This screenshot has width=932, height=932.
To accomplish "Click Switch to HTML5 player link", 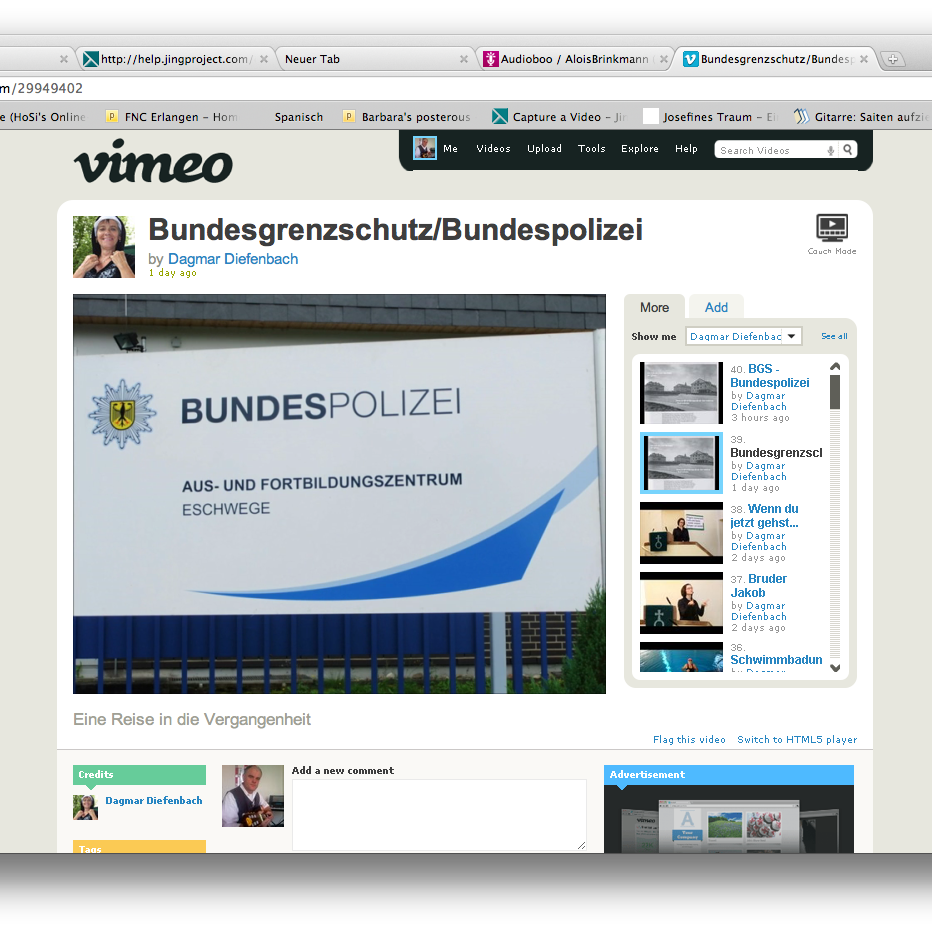I will (797, 740).
